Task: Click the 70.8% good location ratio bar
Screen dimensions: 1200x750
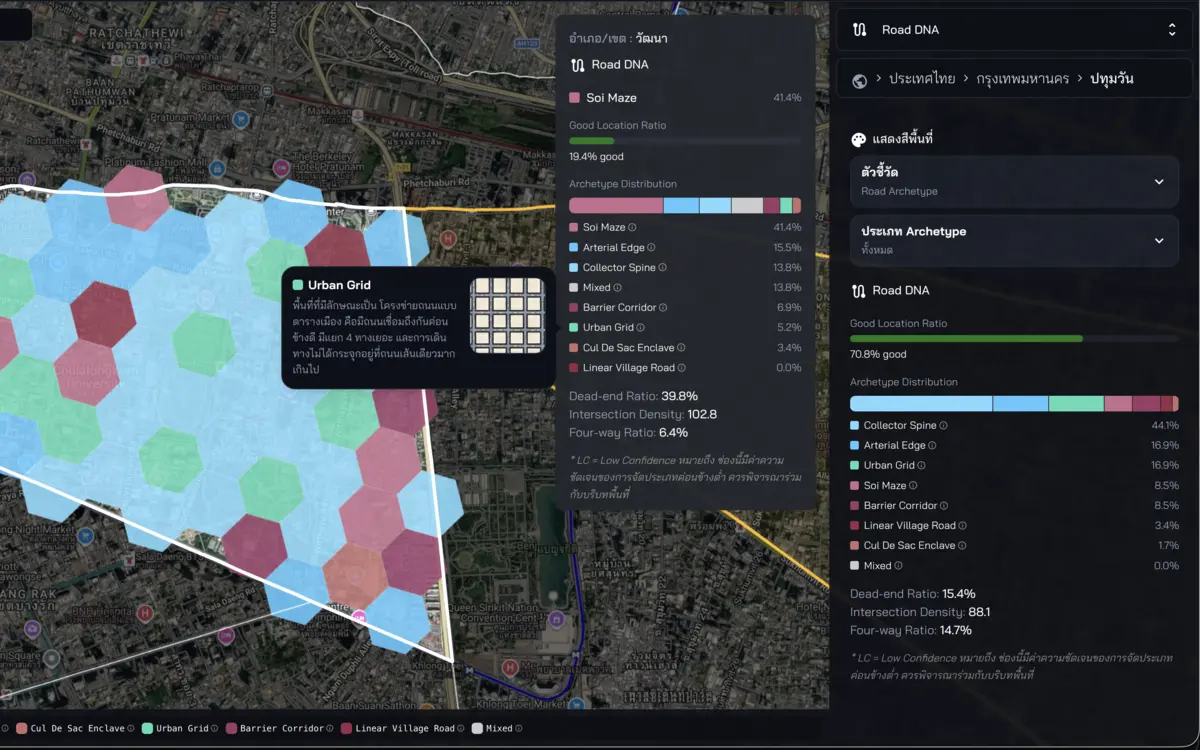Action: point(1014,339)
